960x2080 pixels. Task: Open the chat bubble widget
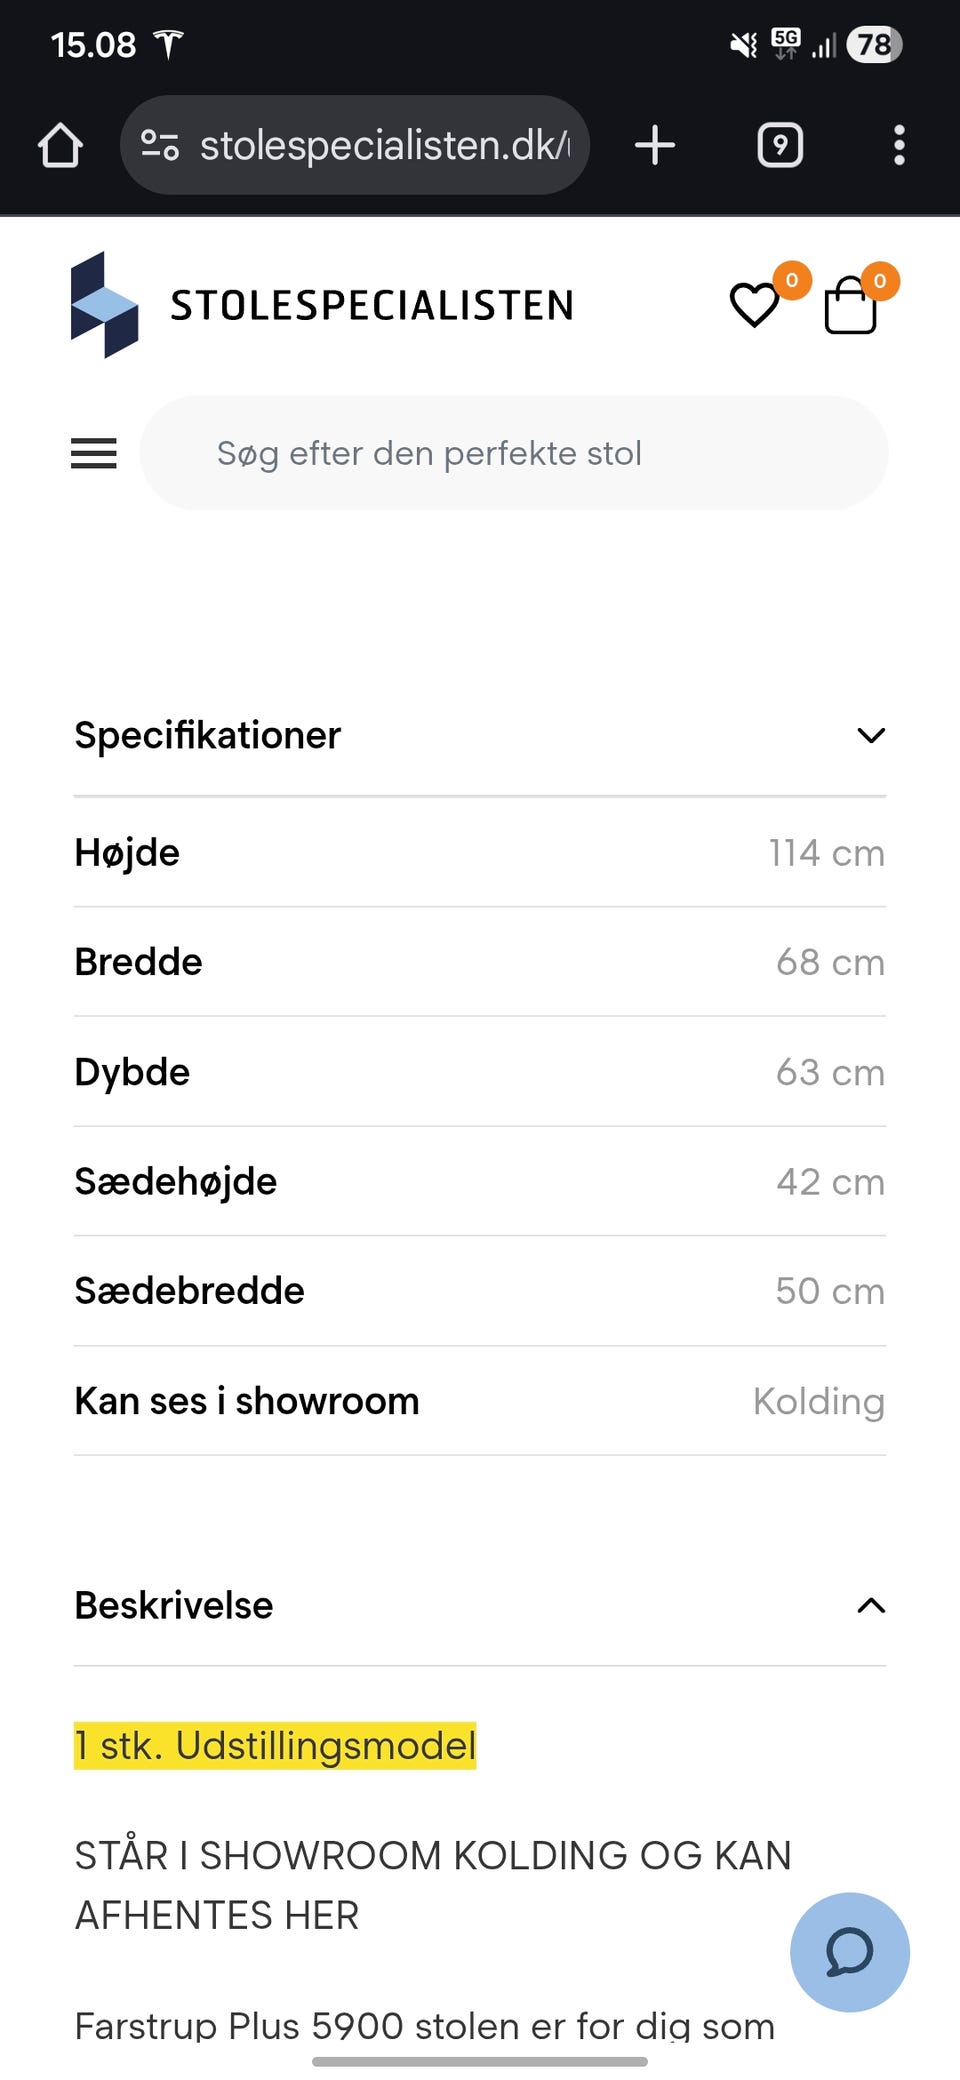[x=850, y=1951]
